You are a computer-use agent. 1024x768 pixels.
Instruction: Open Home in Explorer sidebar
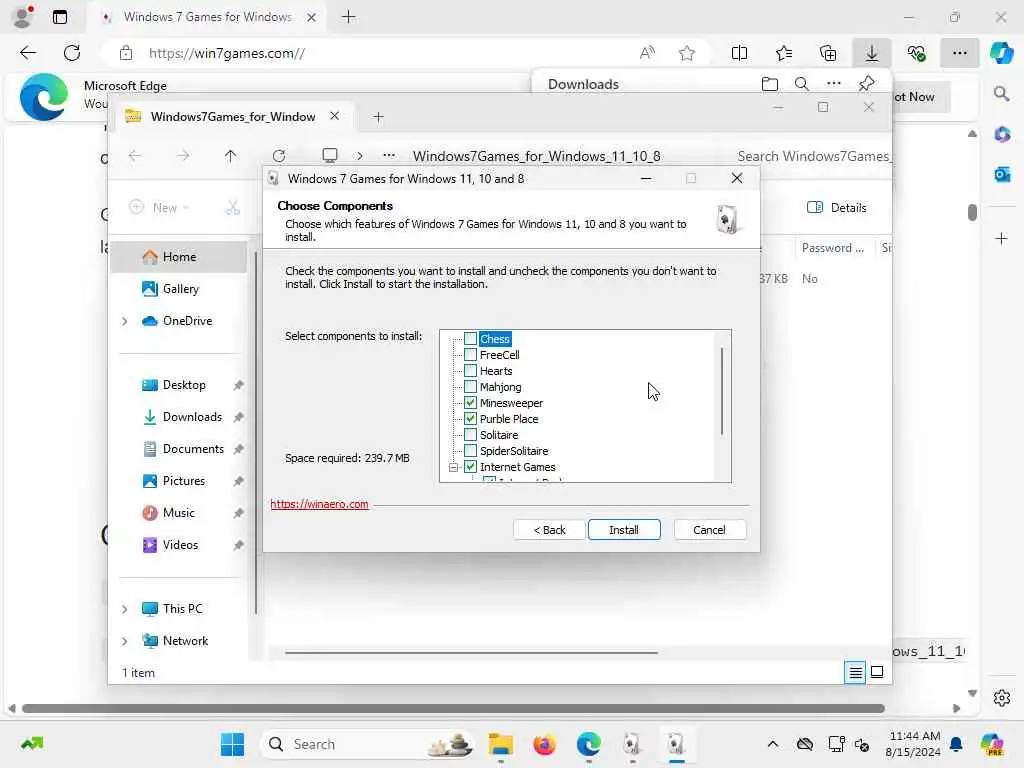click(x=178, y=257)
